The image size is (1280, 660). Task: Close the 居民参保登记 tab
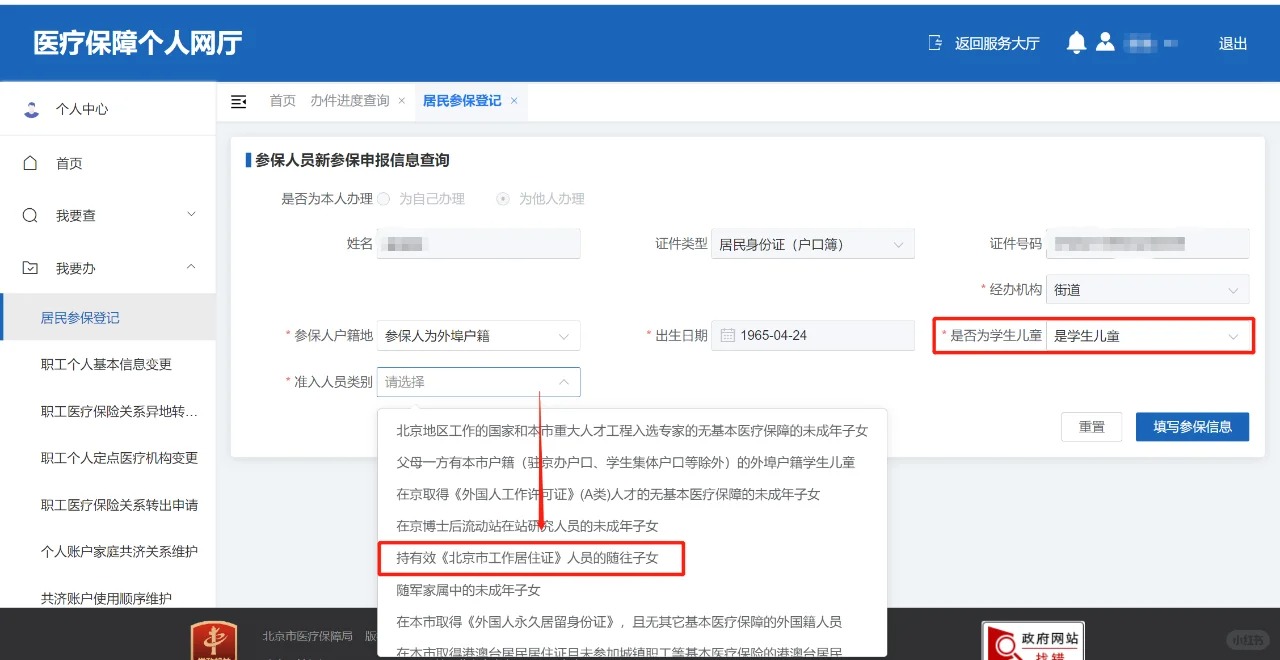(514, 101)
